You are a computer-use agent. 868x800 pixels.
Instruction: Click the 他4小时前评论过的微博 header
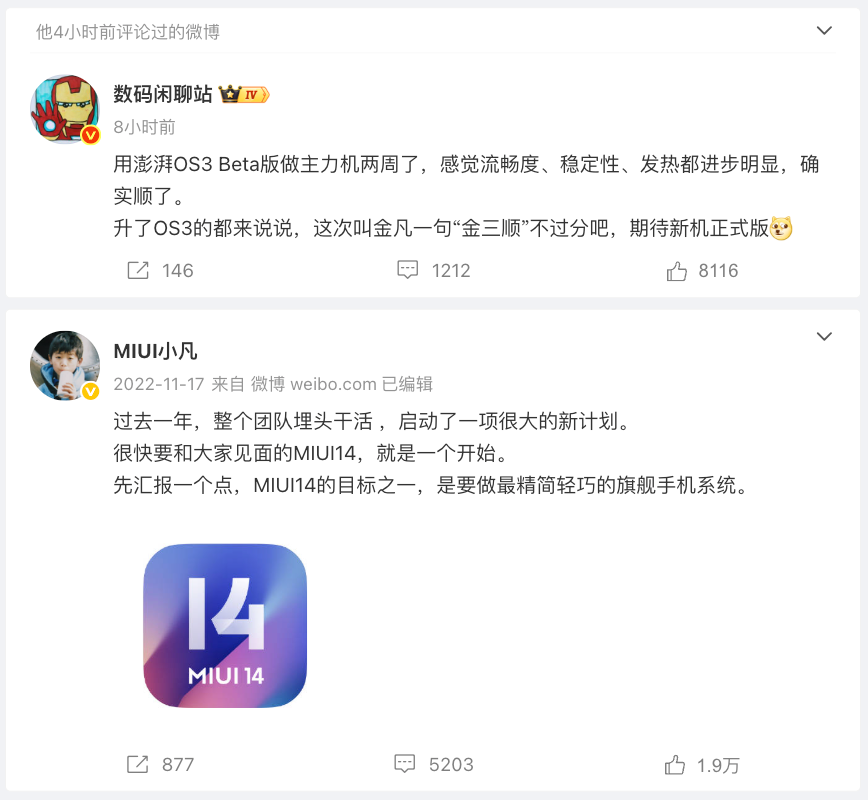coord(128,32)
